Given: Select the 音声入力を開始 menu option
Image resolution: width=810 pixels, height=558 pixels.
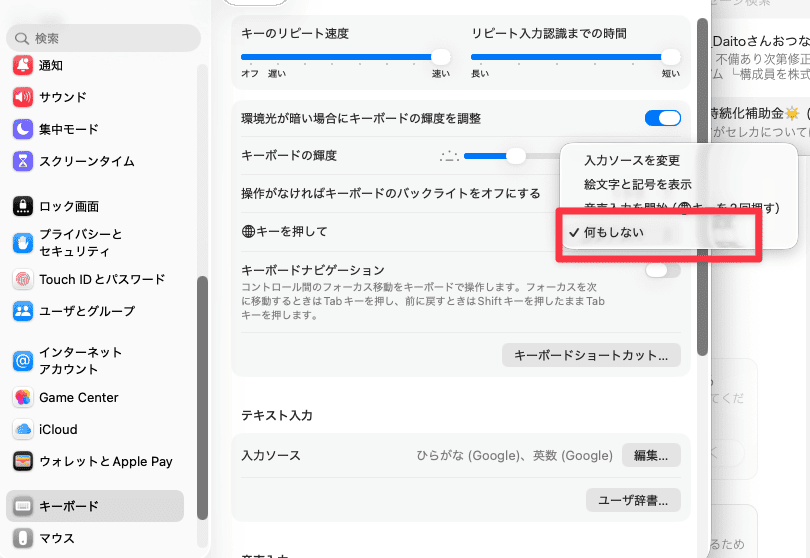Looking at the screenshot, I should coord(682,208).
